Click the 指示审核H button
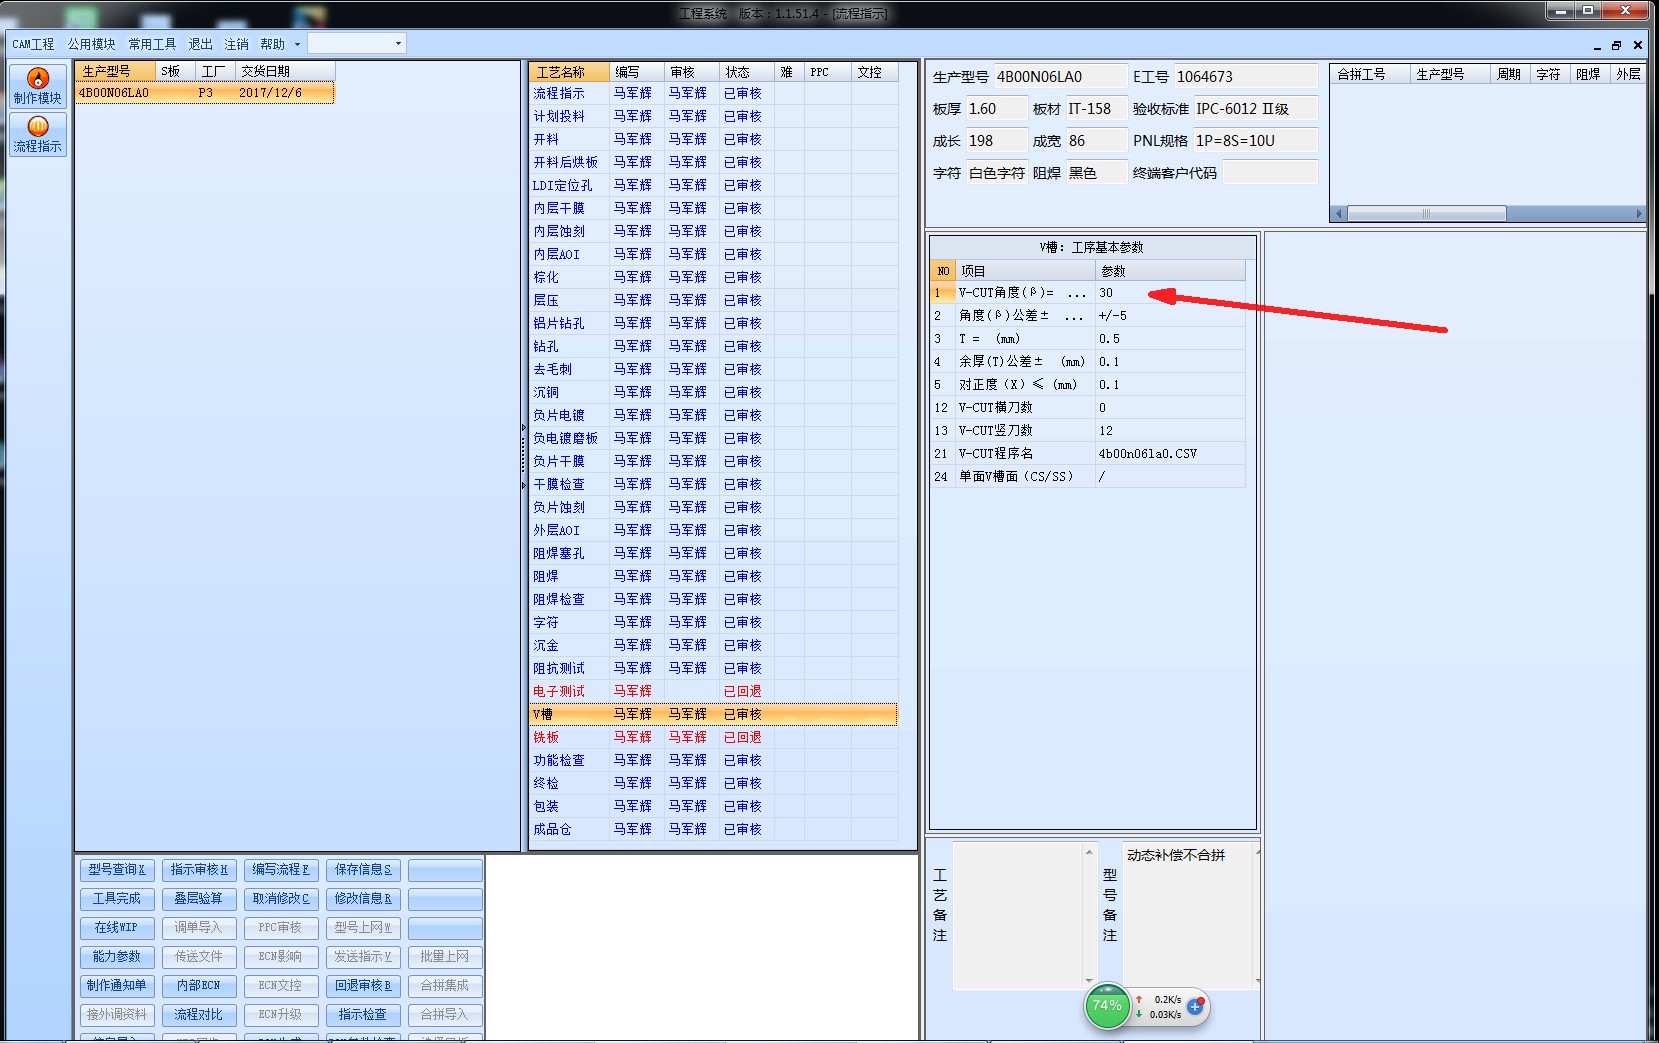The width and height of the screenshot is (1659, 1043). [199, 870]
